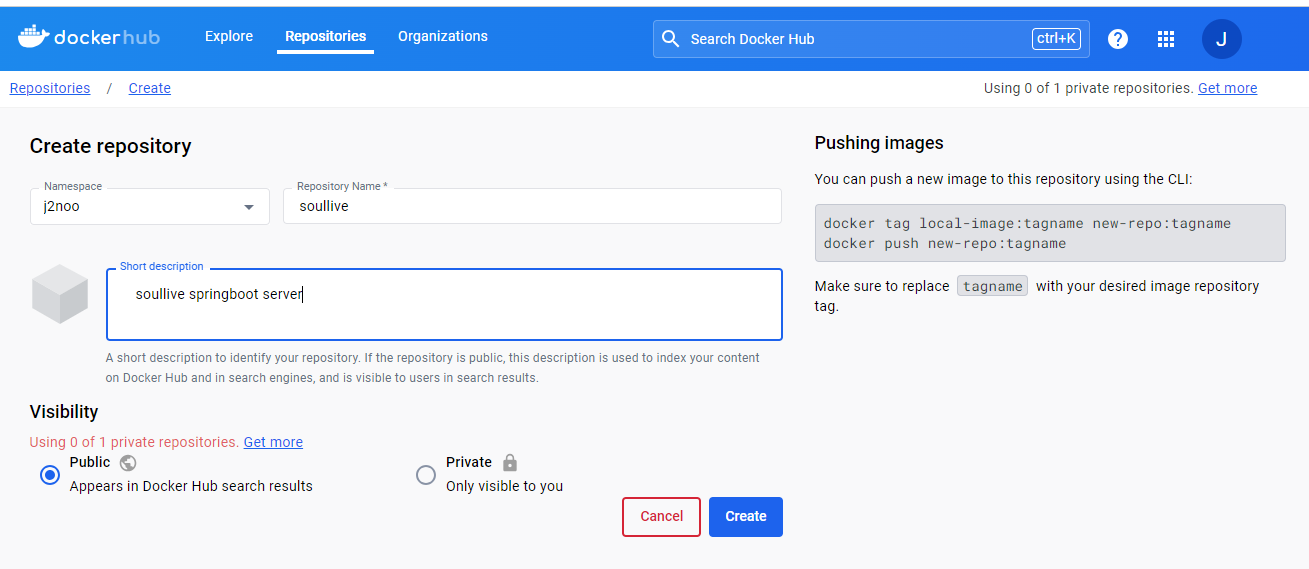Open the help question mark icon

click(x=1118, y=39)
